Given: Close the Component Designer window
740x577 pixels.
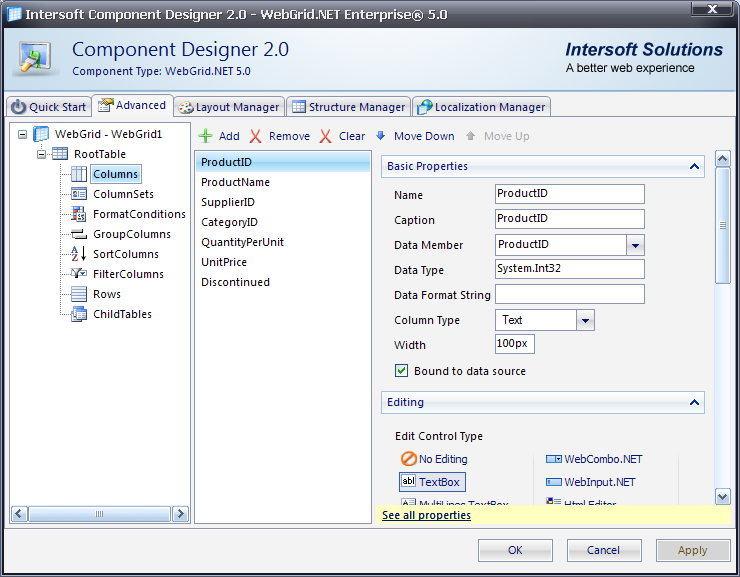Looking at the screenshot, I should click(712, 9).
